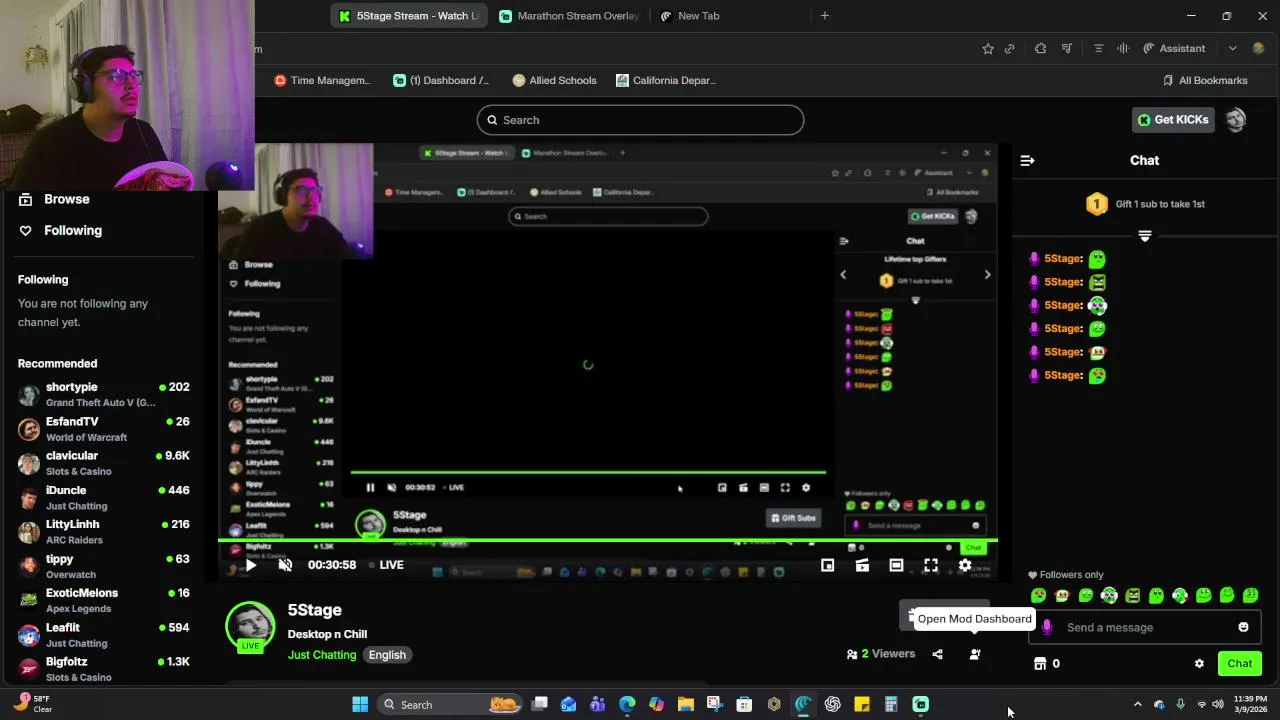Open recommended channel Leafiit
1280x720 pixels.
coord(103,635)
